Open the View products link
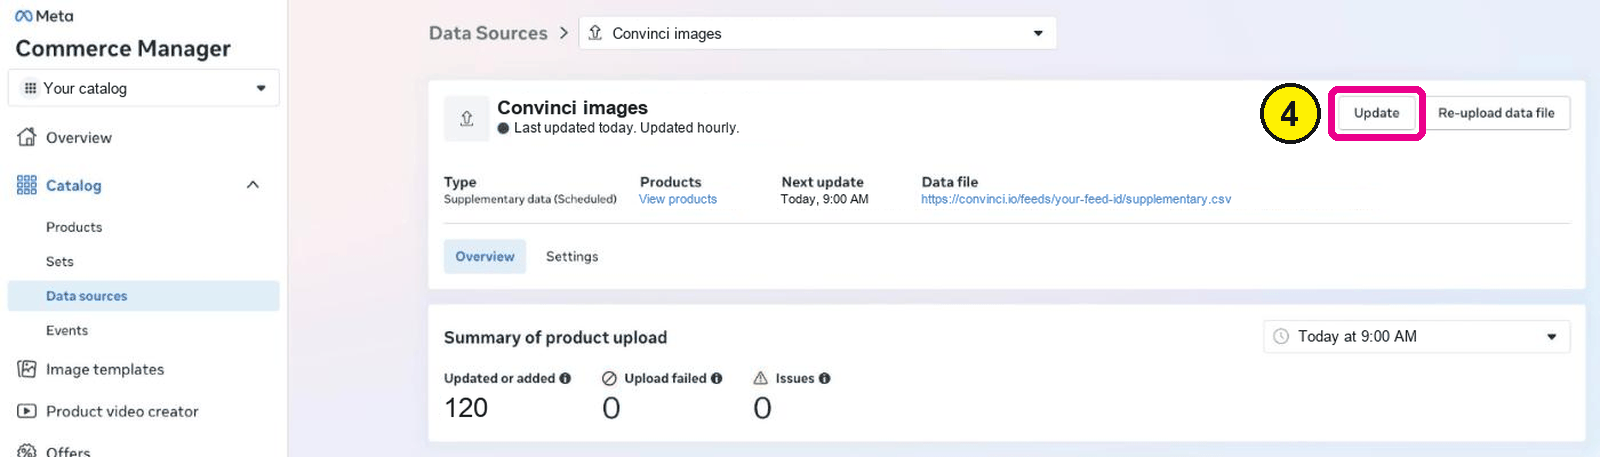 (x=678, y=199)
